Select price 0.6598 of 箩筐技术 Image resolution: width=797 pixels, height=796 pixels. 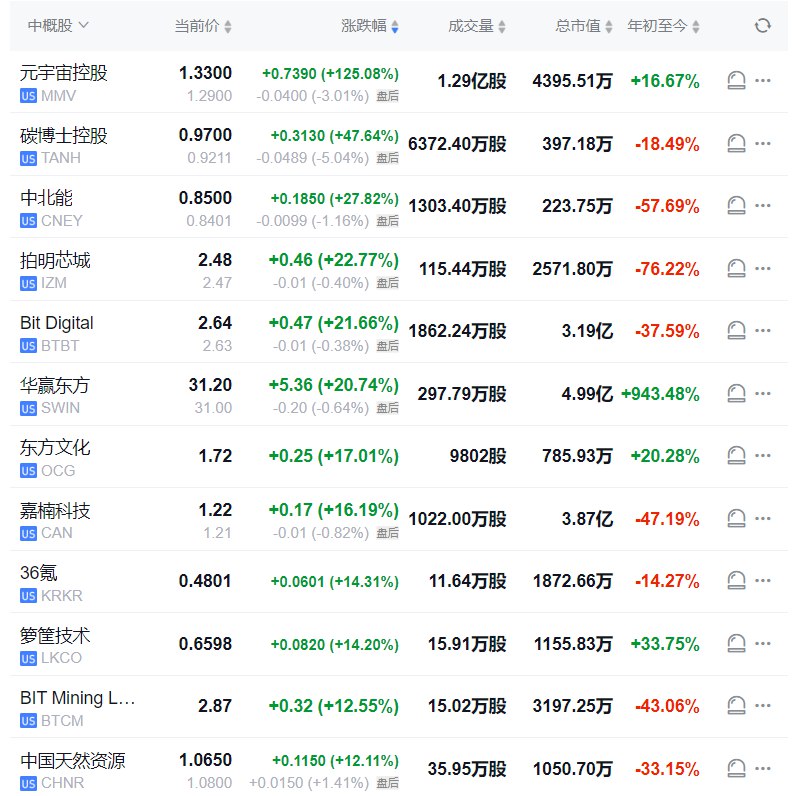pos(205,644)
